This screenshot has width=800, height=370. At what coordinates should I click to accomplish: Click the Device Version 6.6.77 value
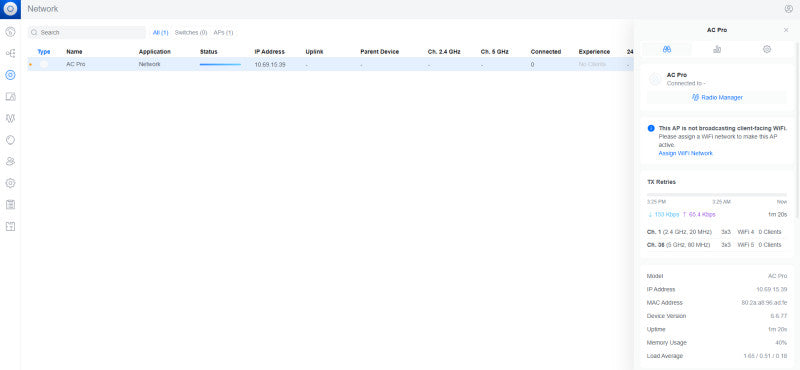pos(779,316)
